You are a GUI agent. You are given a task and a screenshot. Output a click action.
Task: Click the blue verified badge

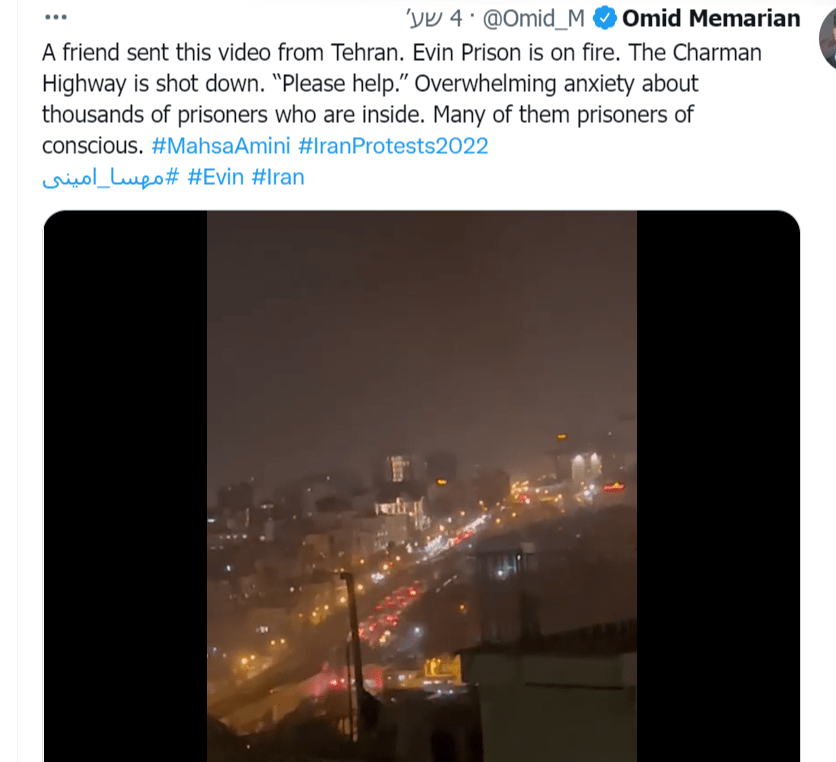(604, 18)
